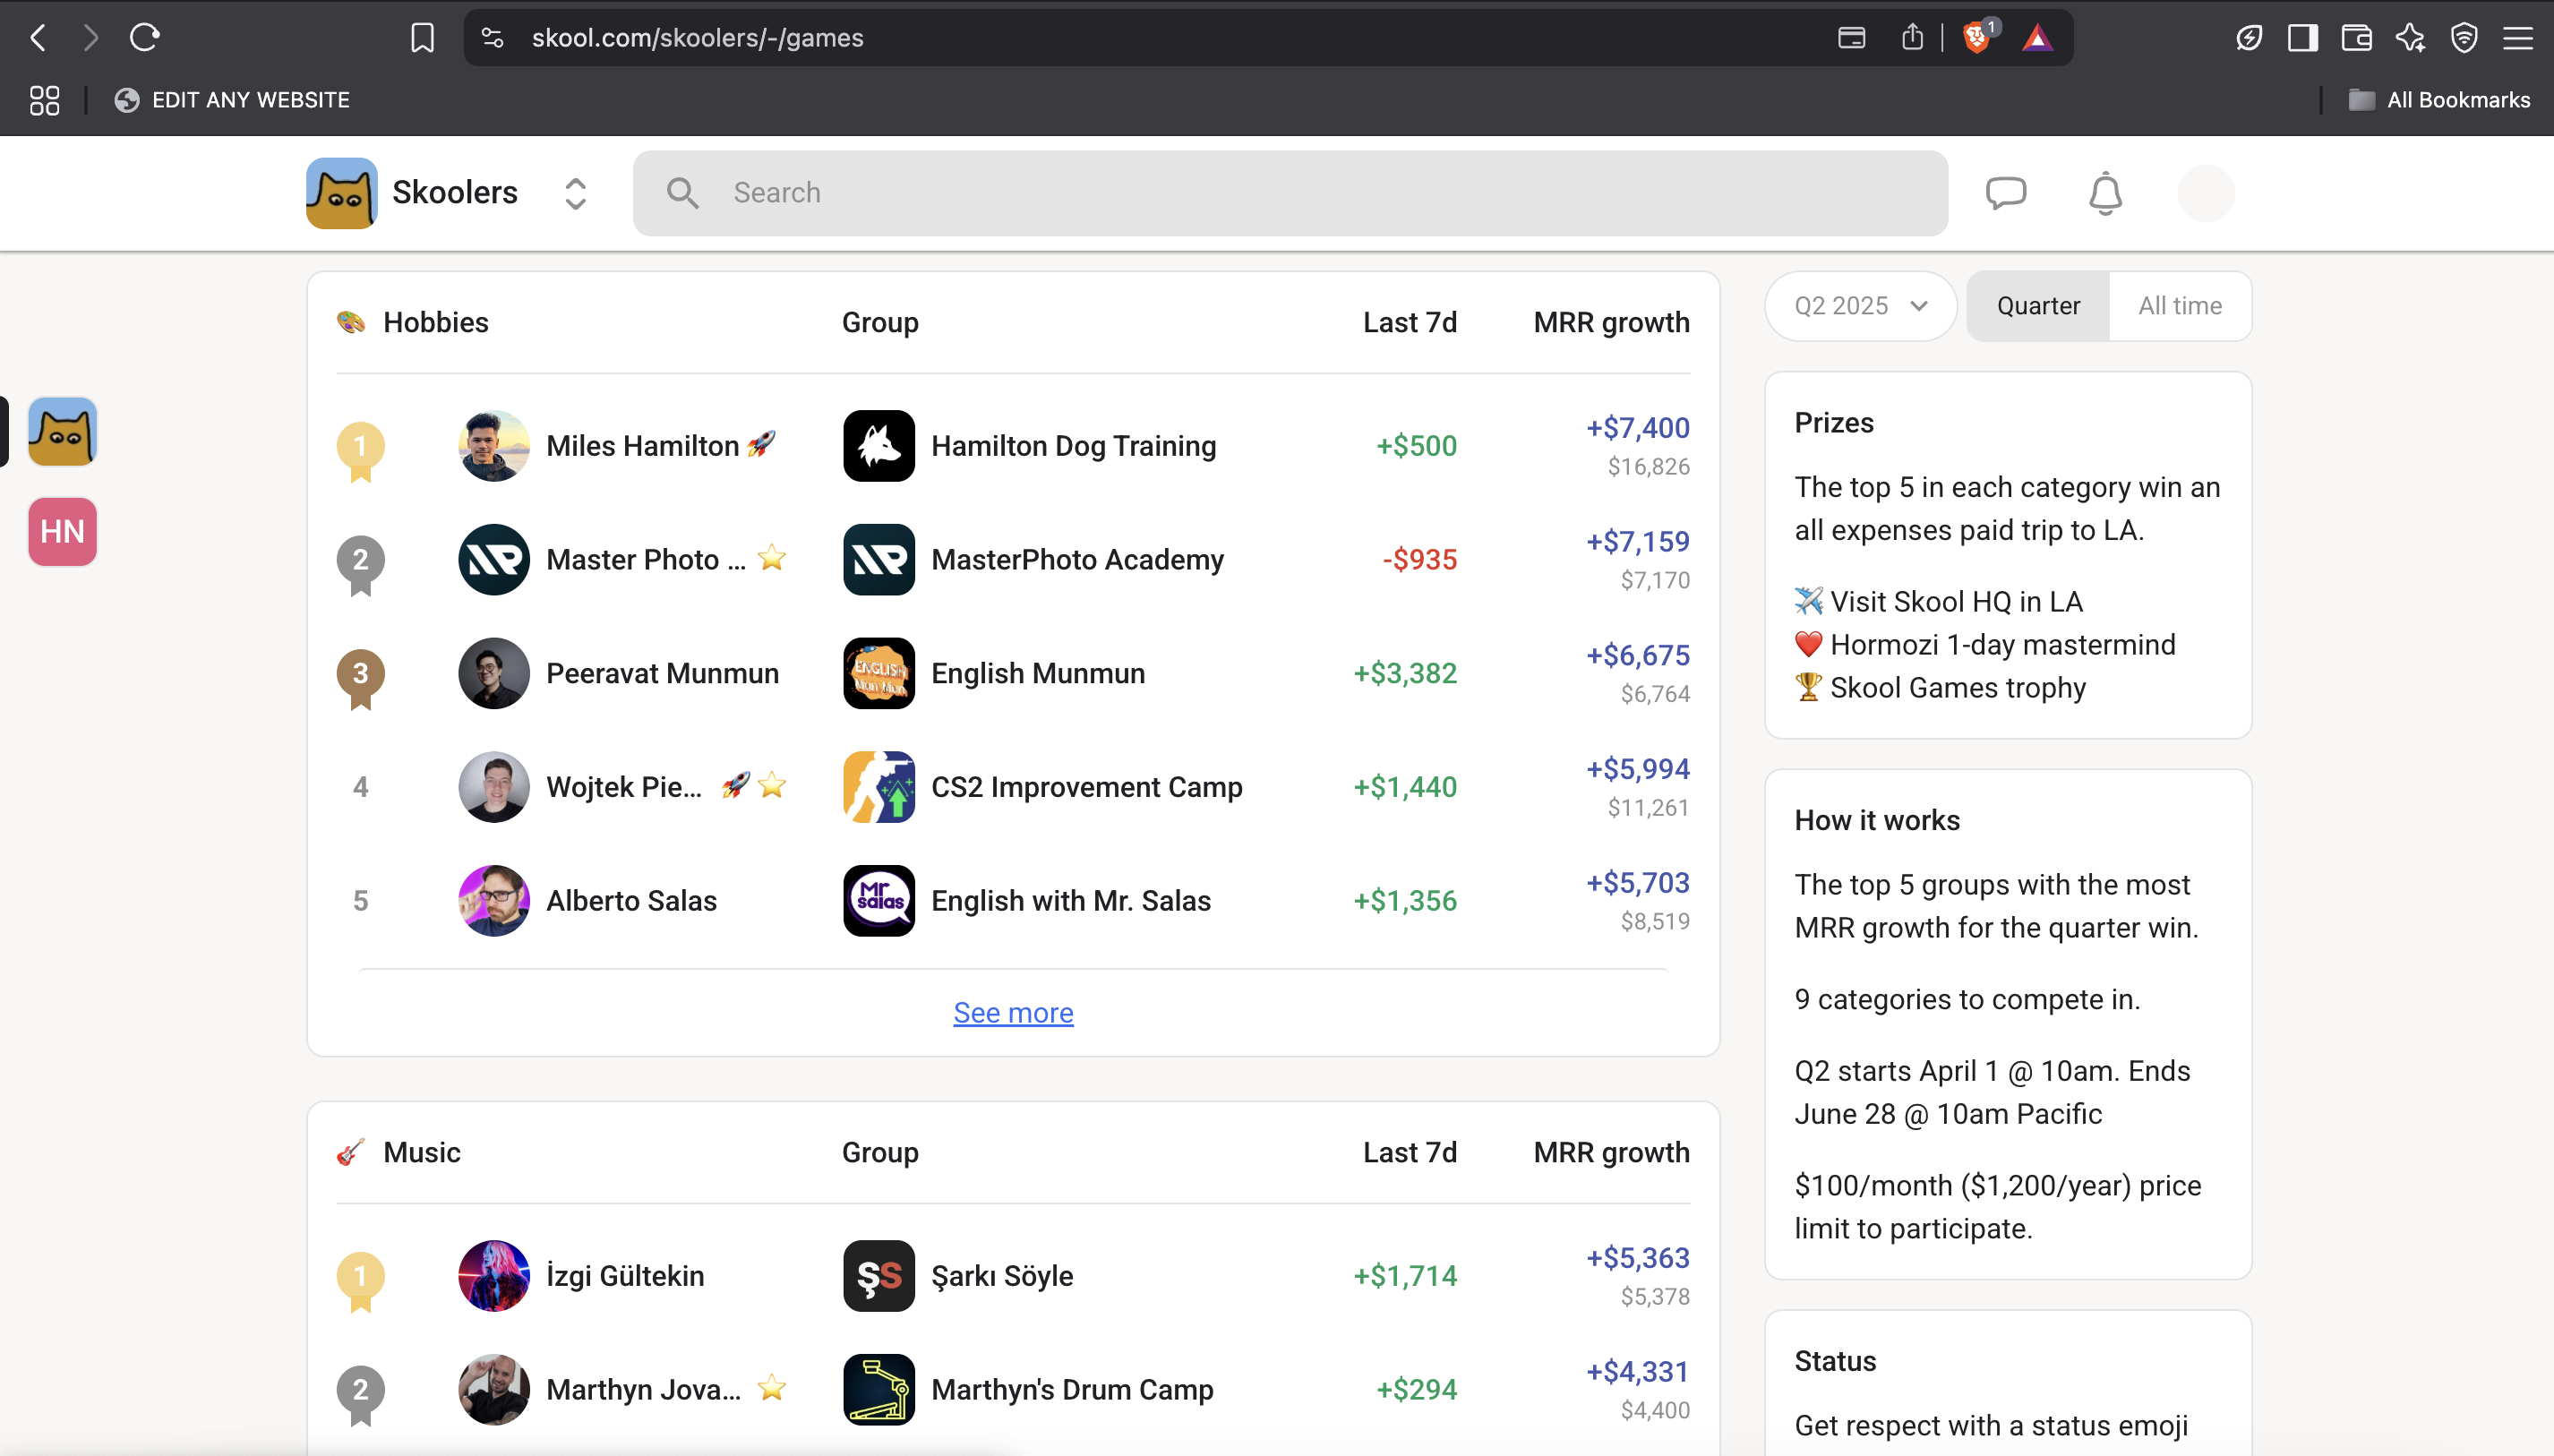Viewport: 2554px width, 1456px height.
Task: Open English Munmun group
Action: point(1038,674)
